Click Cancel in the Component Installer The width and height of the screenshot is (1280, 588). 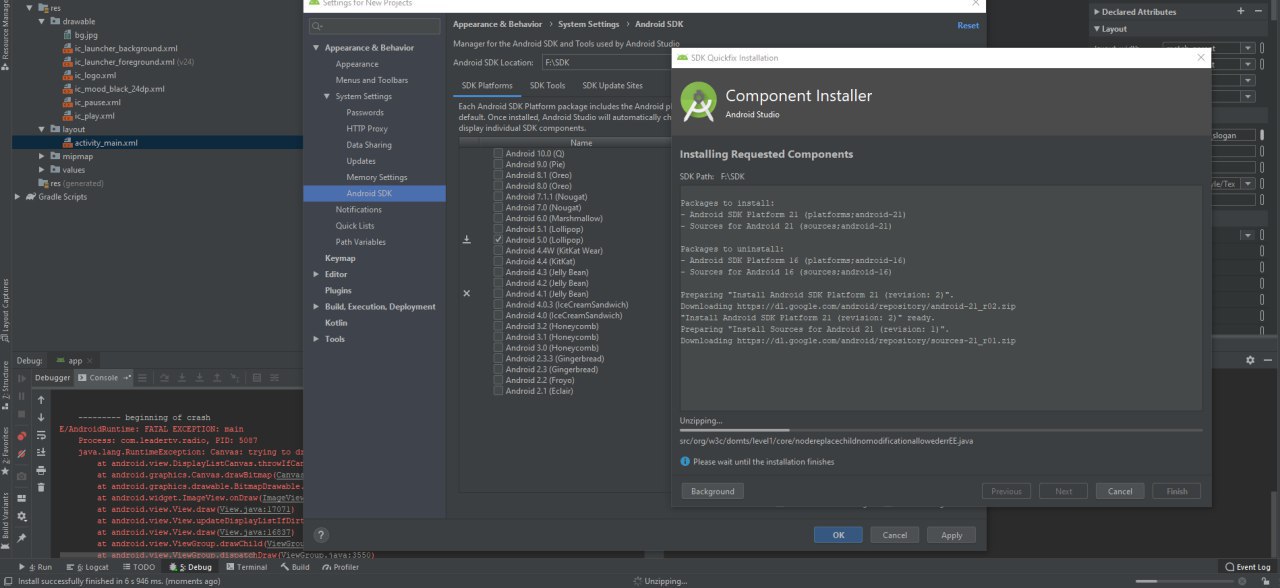point(1120,491)
